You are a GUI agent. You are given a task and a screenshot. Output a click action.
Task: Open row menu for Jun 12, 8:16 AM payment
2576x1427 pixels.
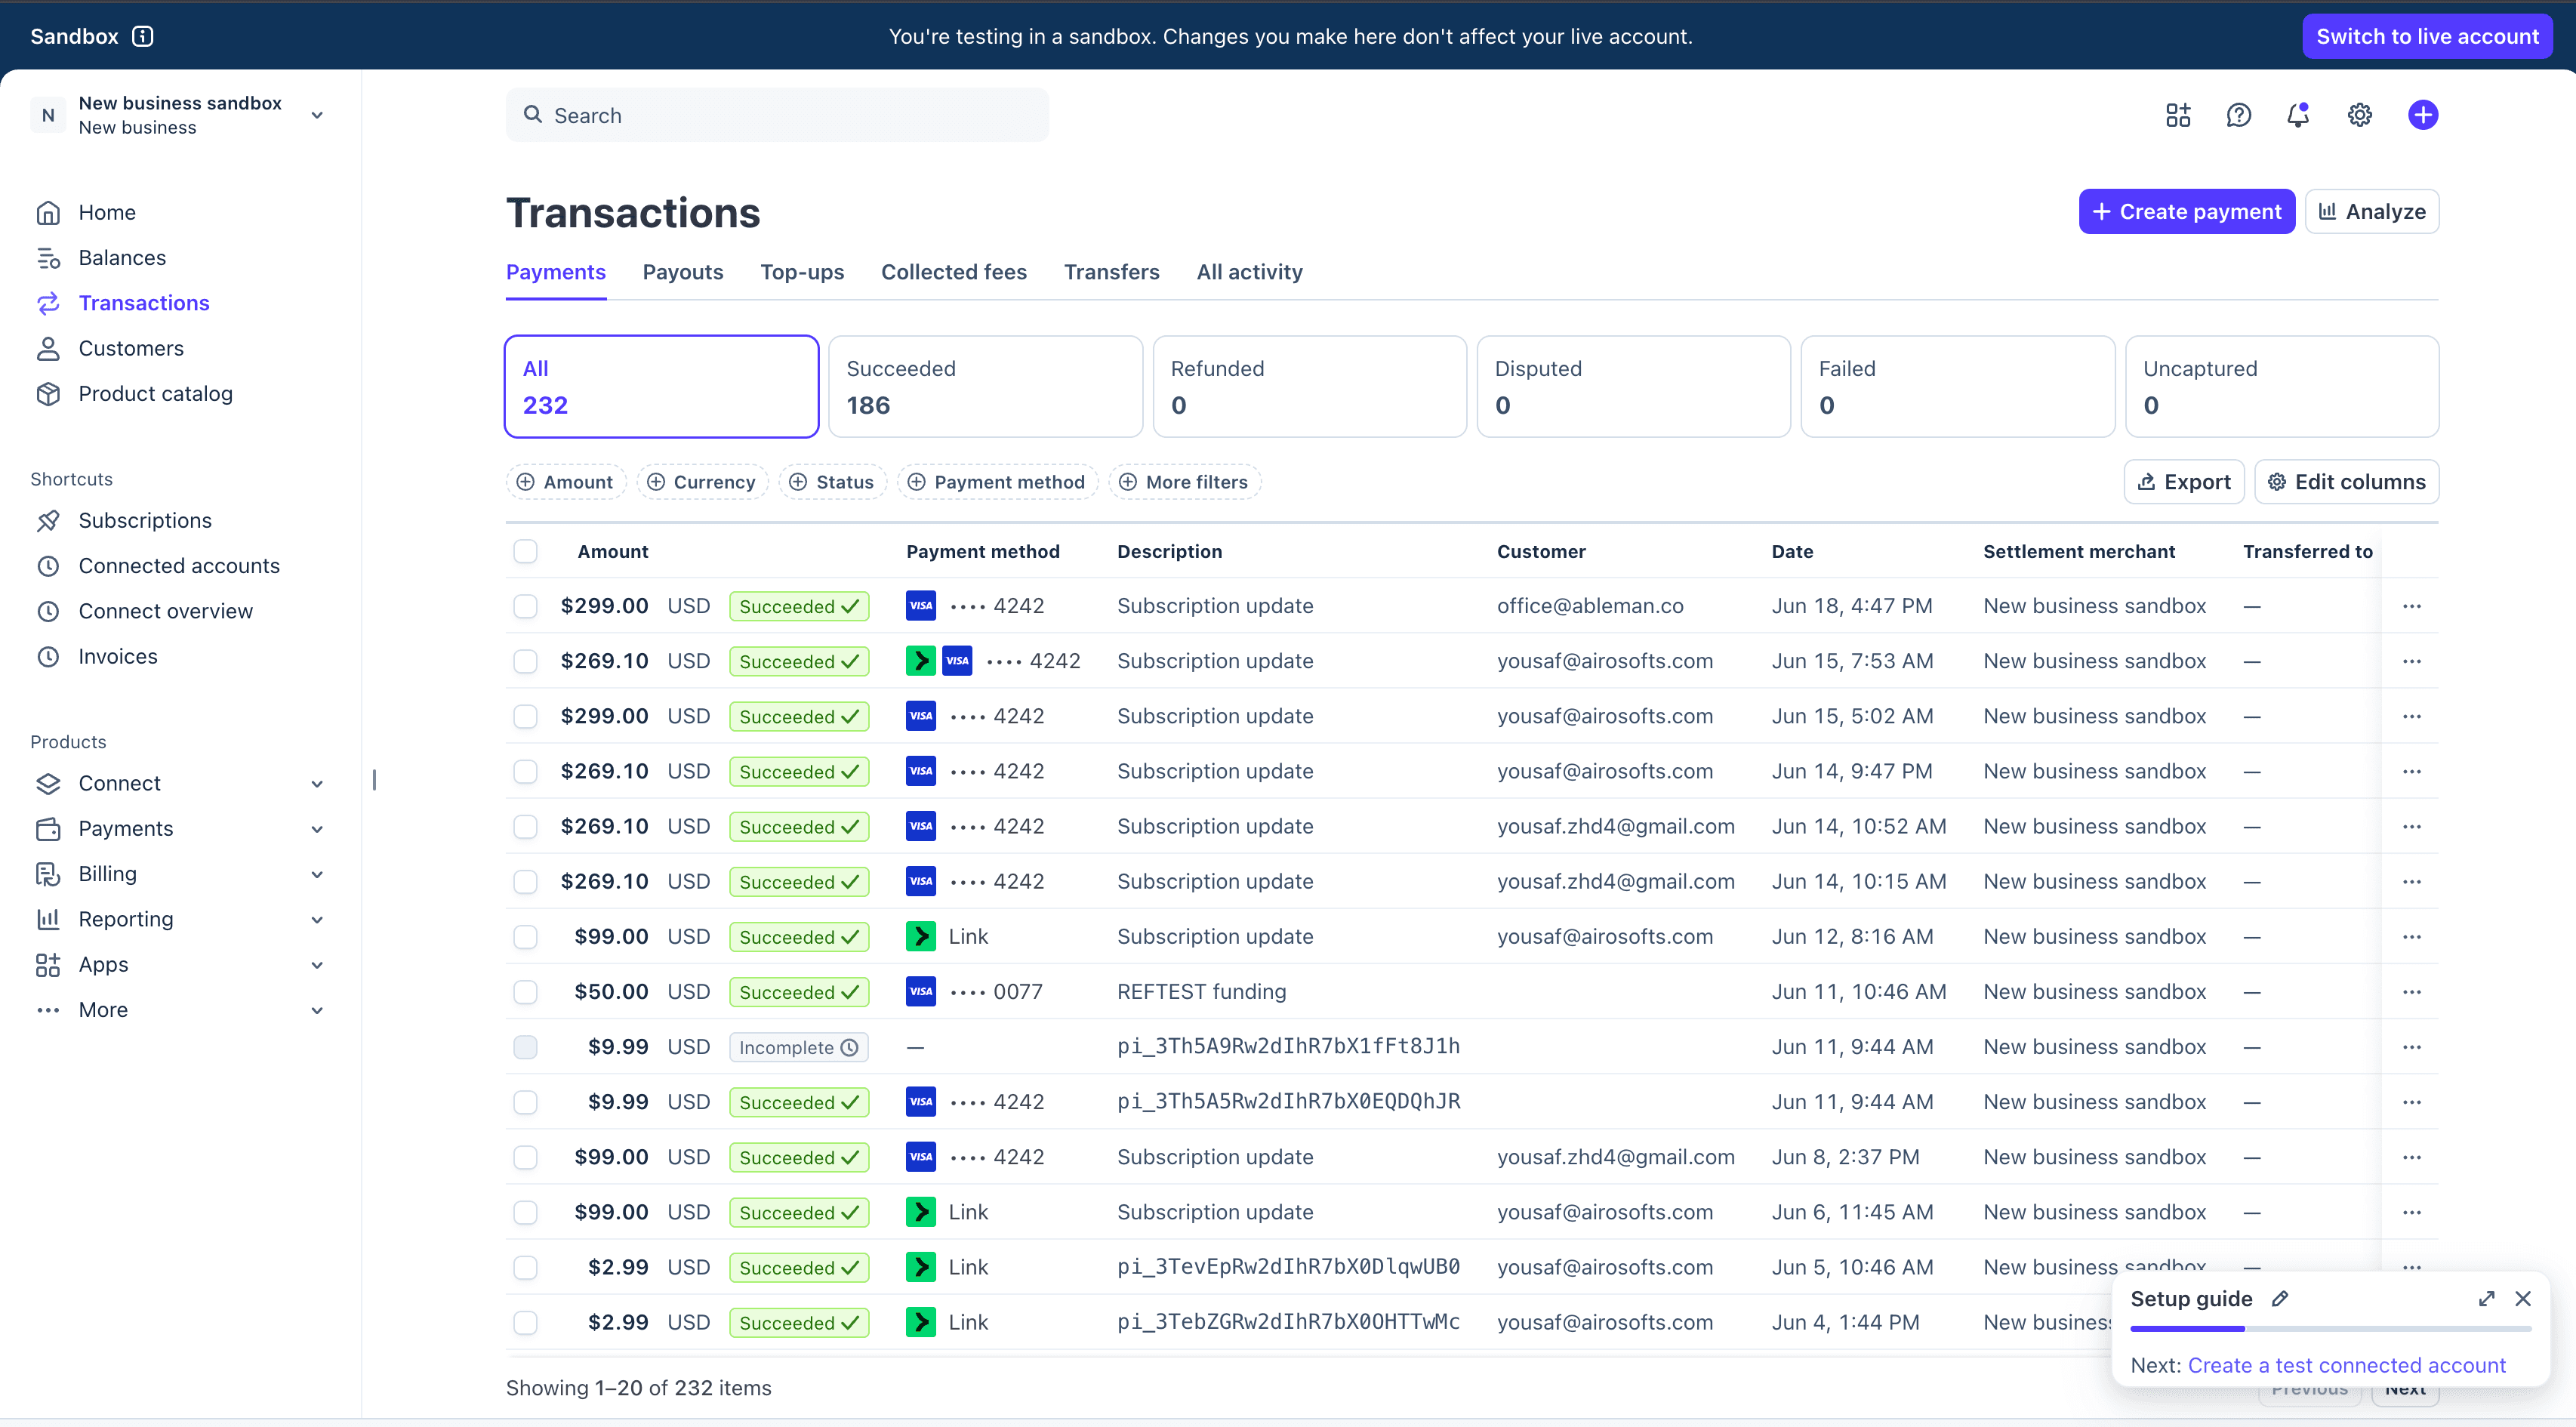tap(2411, 937)
